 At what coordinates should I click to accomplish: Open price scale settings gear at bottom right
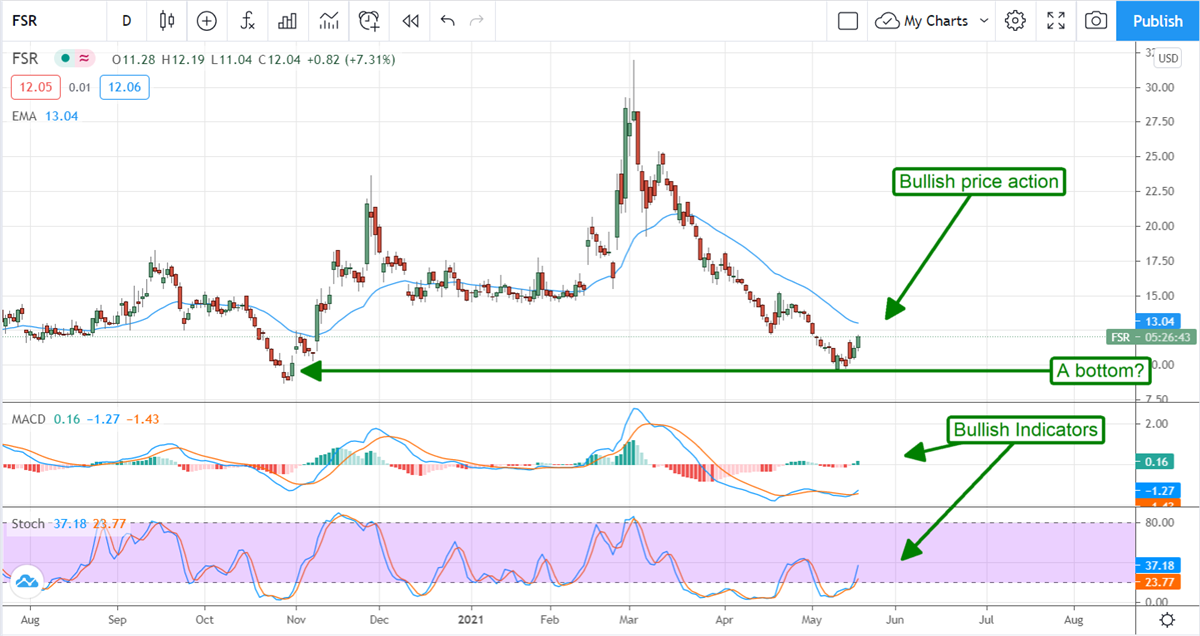pos(1166,619)
